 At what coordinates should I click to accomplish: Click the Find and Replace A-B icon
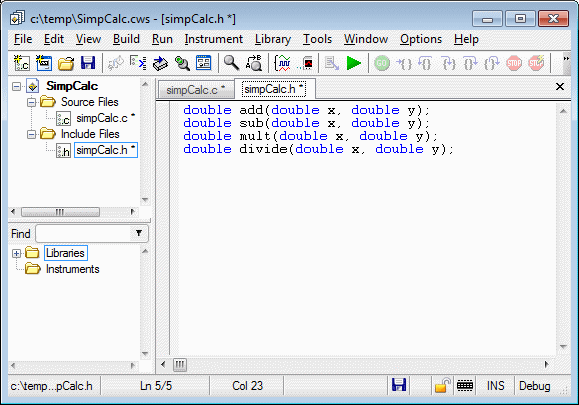254,63
